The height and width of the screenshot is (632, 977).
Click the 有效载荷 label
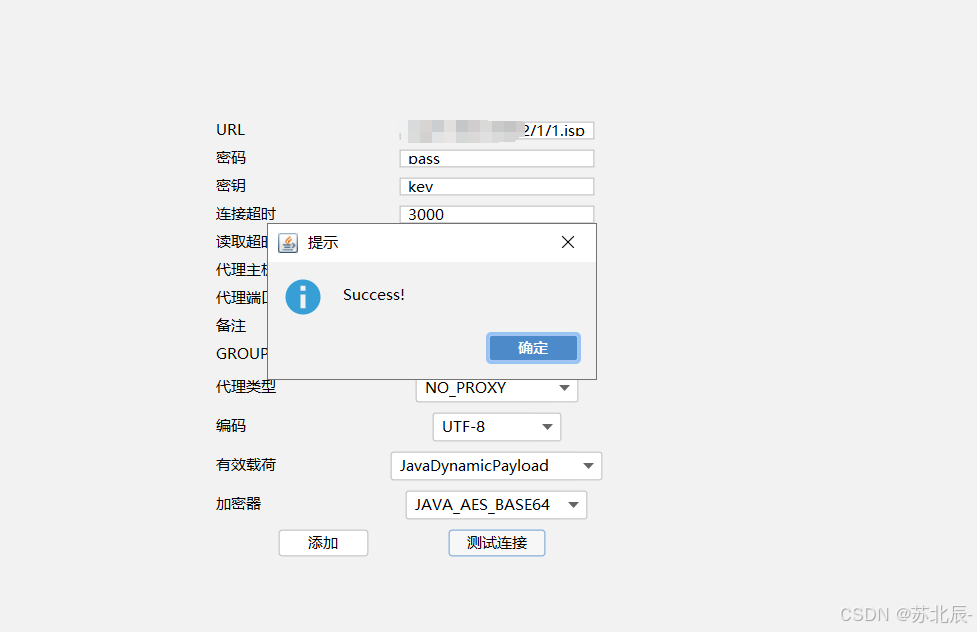click(x=238, y=464)
